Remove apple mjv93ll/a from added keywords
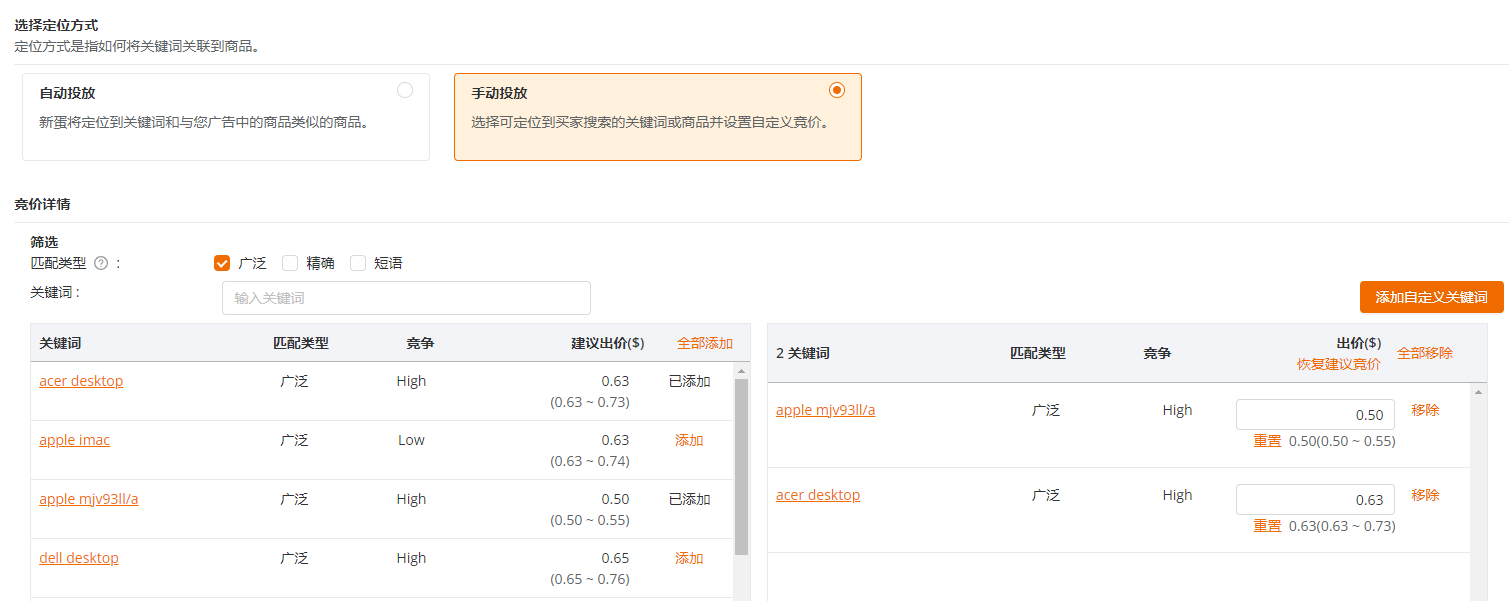This screenshot has width=1509, height=601. (1425, 410)
